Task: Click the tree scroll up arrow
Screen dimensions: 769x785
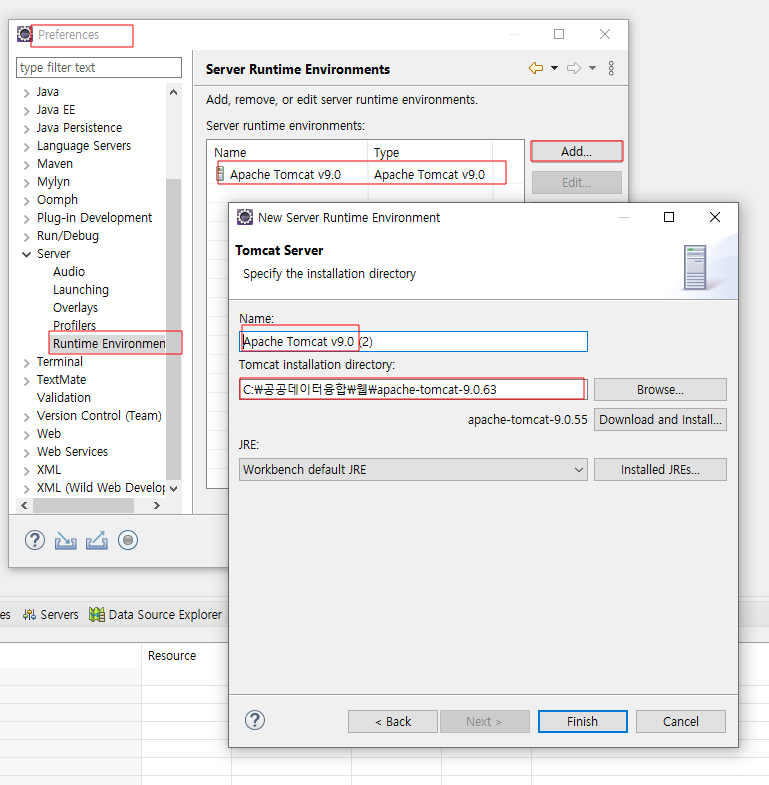Action: 173,92
